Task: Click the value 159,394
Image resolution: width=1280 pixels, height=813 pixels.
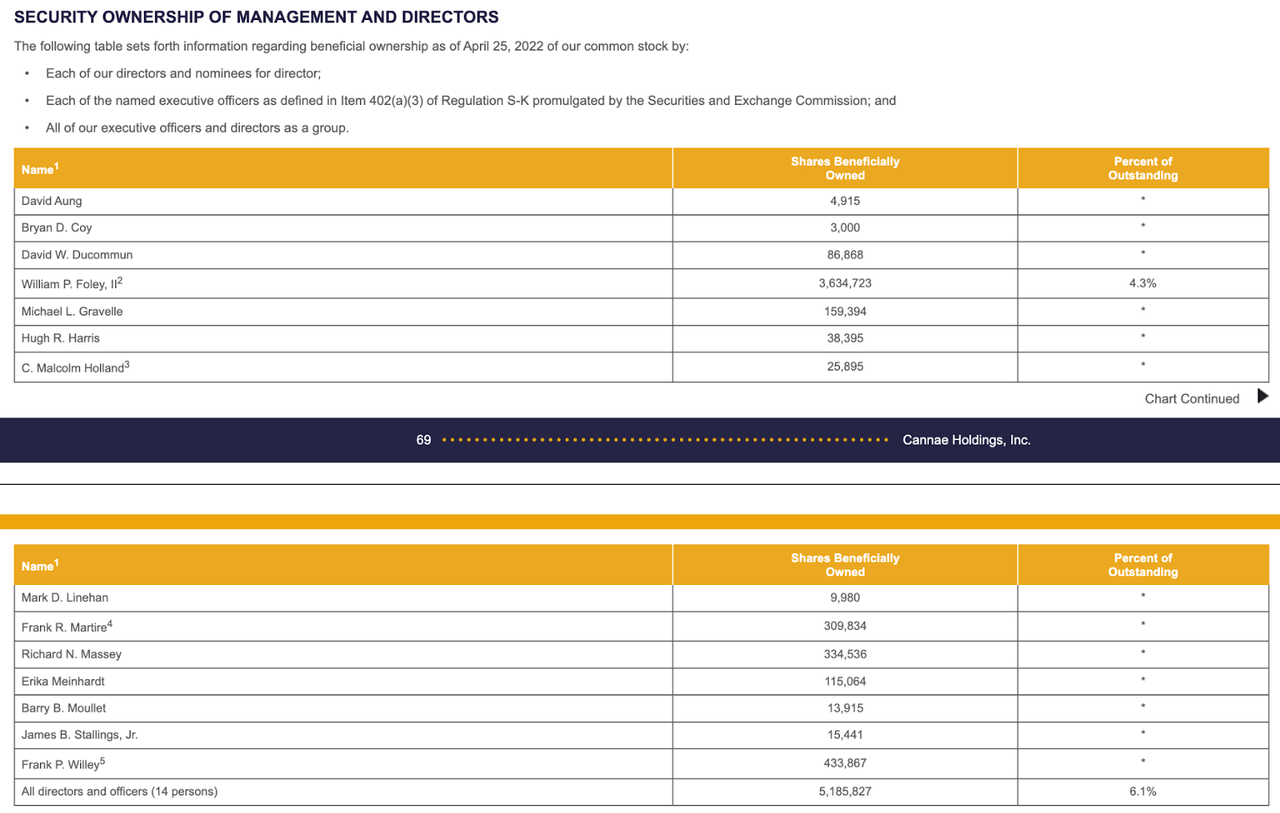Action: (845, 312)
